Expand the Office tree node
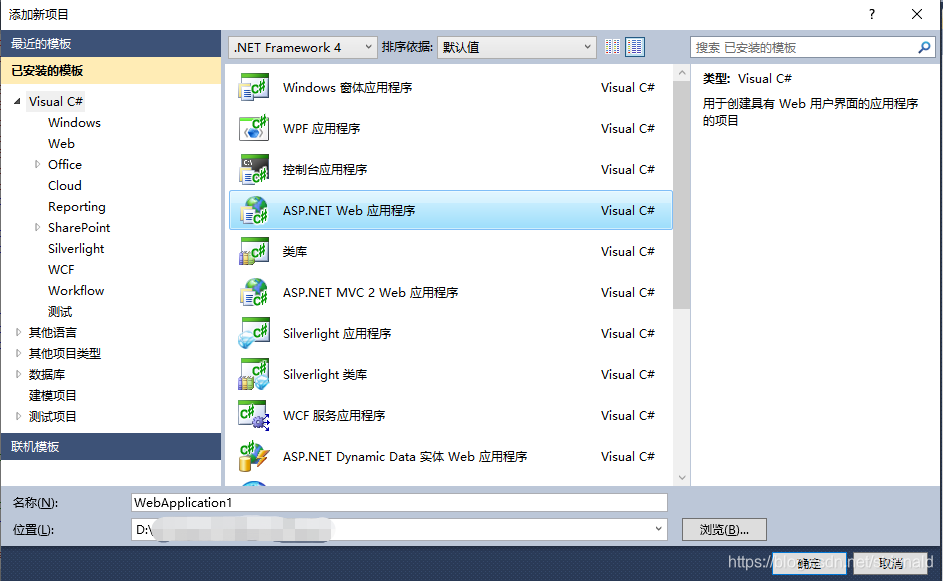Screen dimensions: 943x581 pyautogui.click(x=37, y=164)
